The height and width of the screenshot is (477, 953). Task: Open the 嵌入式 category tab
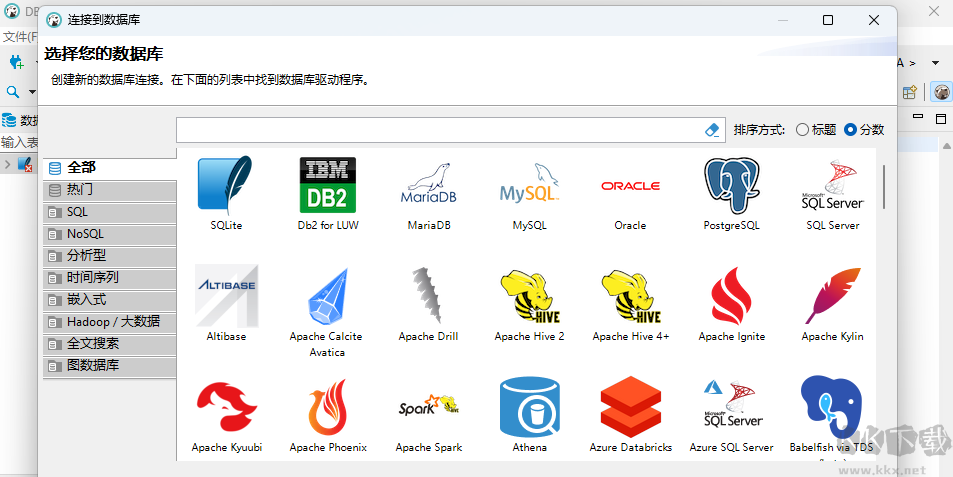click(x=110, y=300)
